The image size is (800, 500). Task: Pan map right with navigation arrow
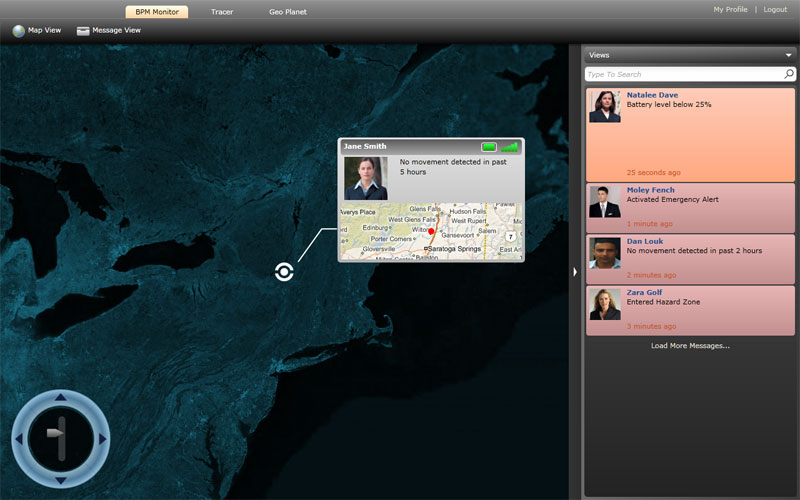[x=102, y=440]
